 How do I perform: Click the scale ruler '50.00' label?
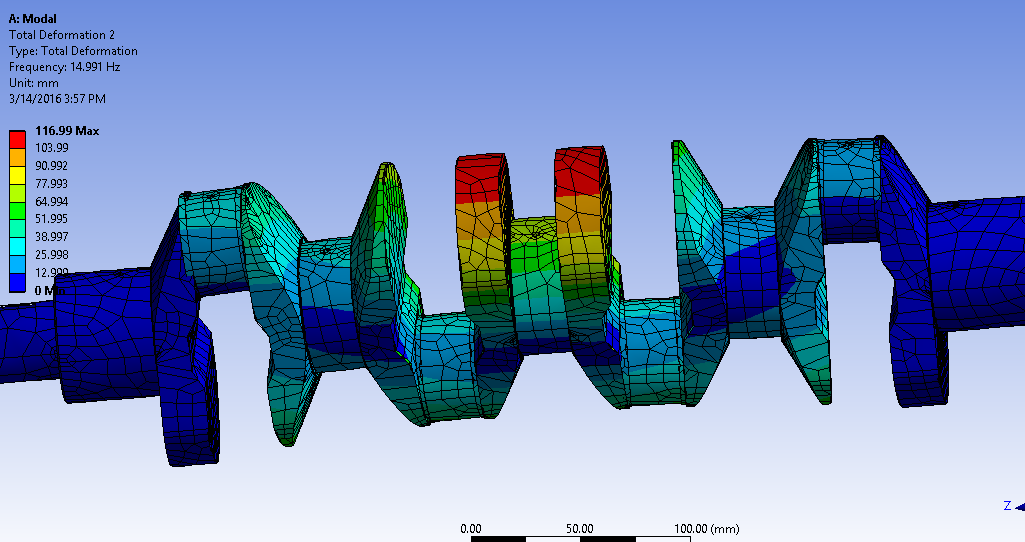[580, 529]
